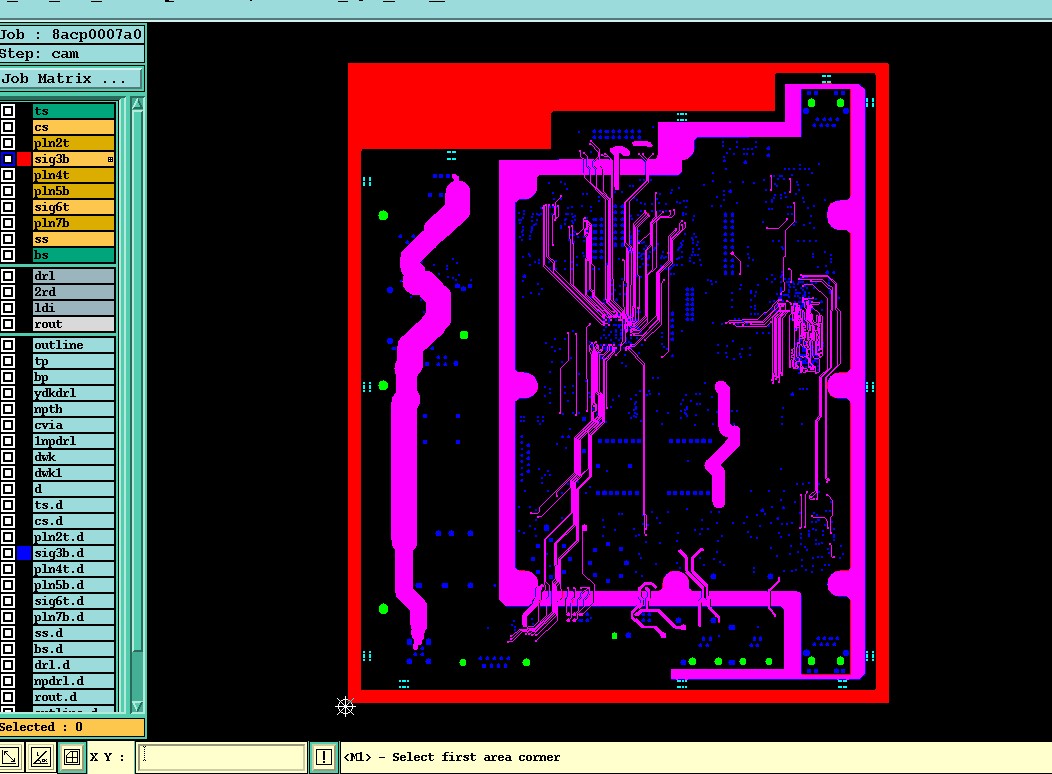Click the layer list scroll down arrow

tap(137, 706)
